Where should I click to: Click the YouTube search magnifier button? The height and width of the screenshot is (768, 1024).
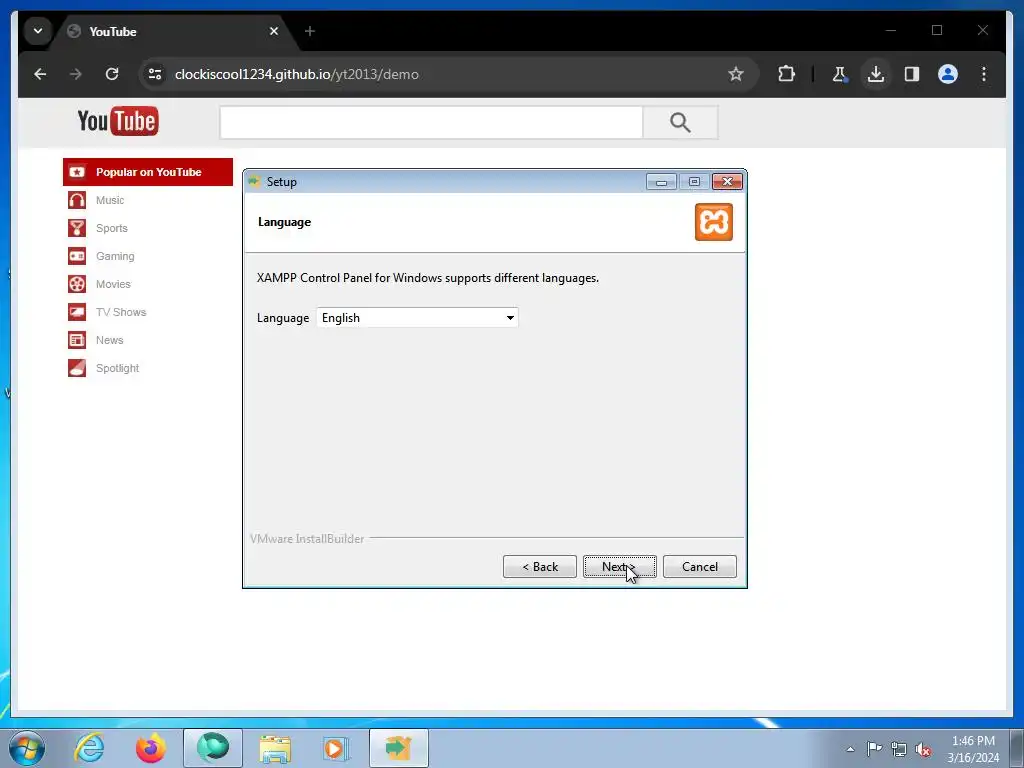click(680, 122)
